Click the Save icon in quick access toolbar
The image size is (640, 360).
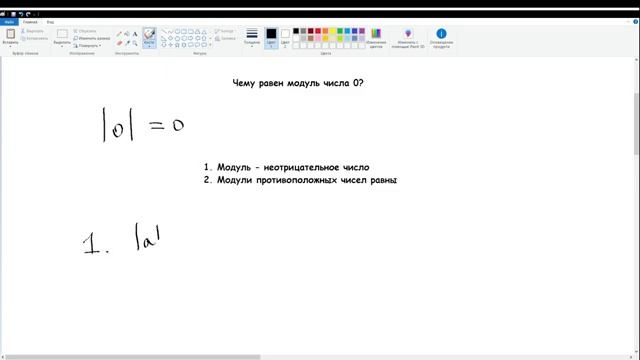[13, 14]
